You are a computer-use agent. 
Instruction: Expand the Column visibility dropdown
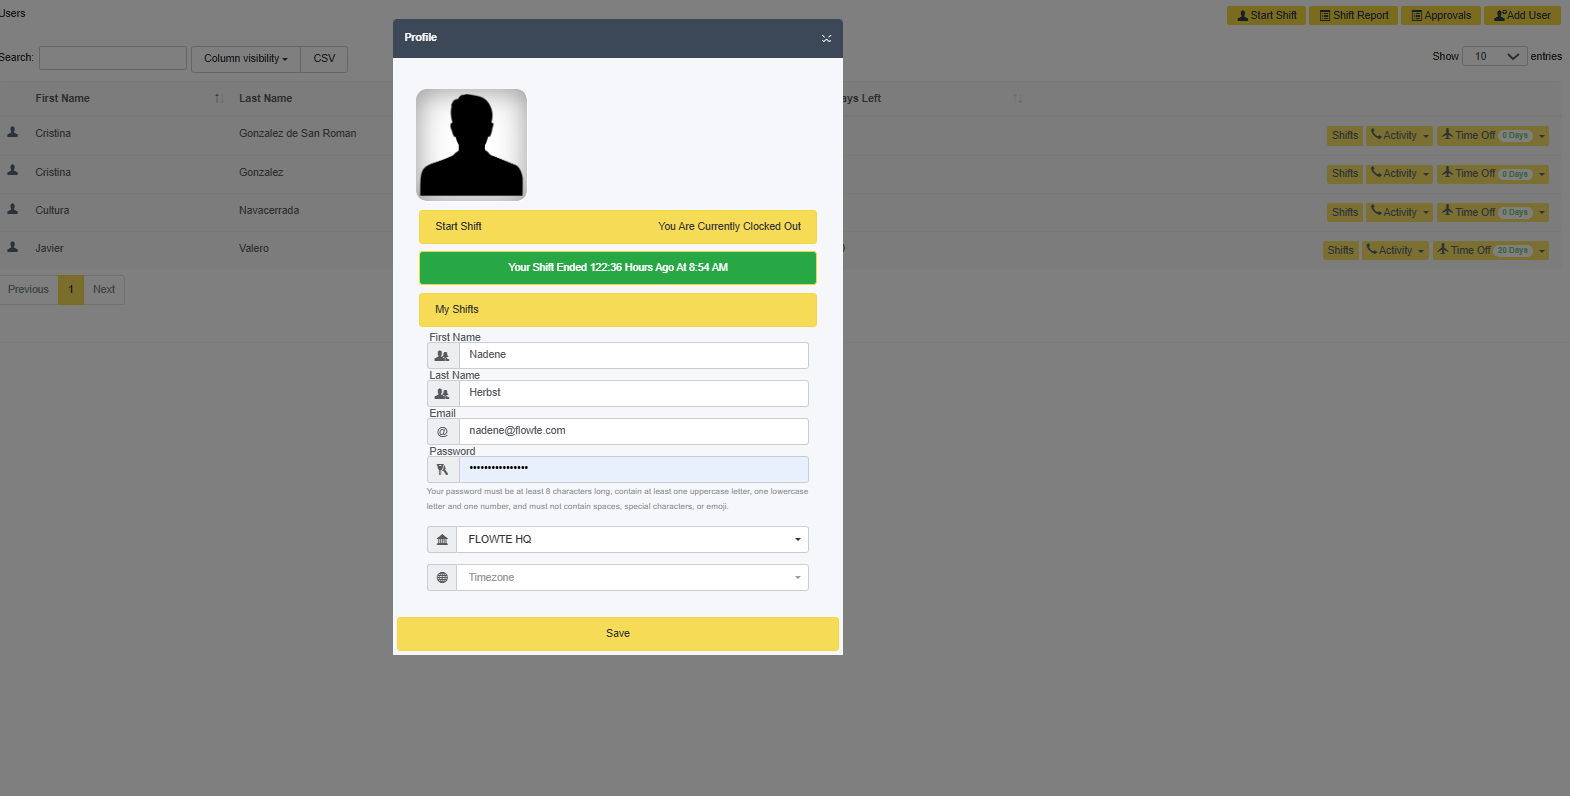[245, 59]
